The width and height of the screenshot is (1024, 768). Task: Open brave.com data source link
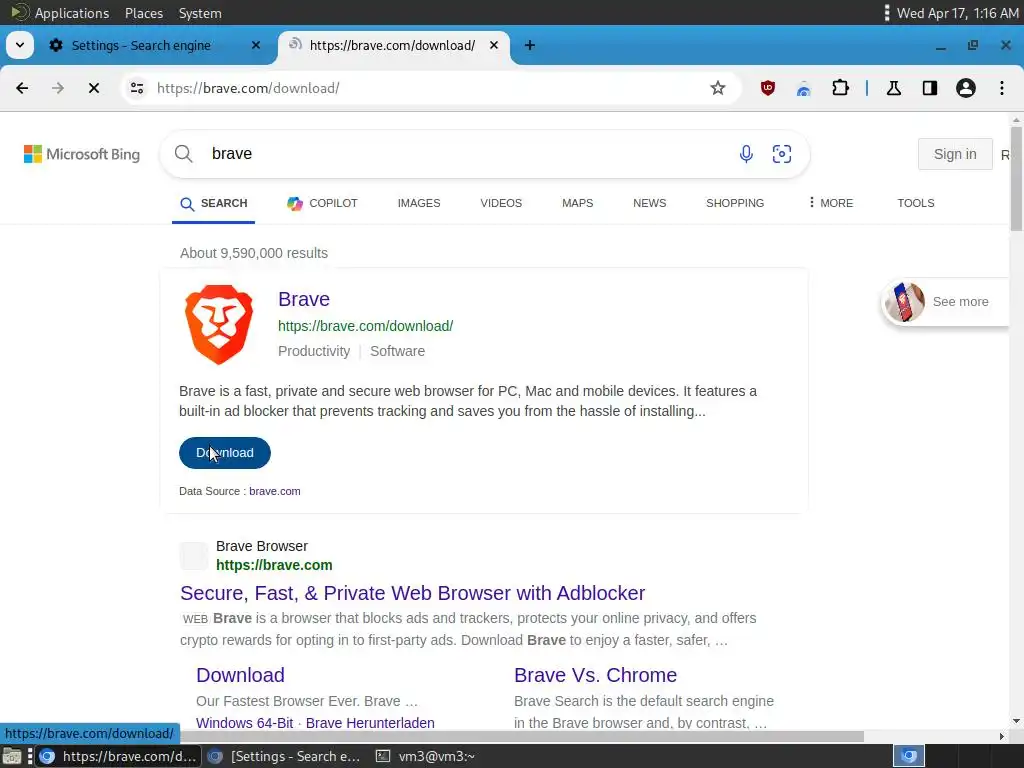pyautogui.click(x=274, y=491)
